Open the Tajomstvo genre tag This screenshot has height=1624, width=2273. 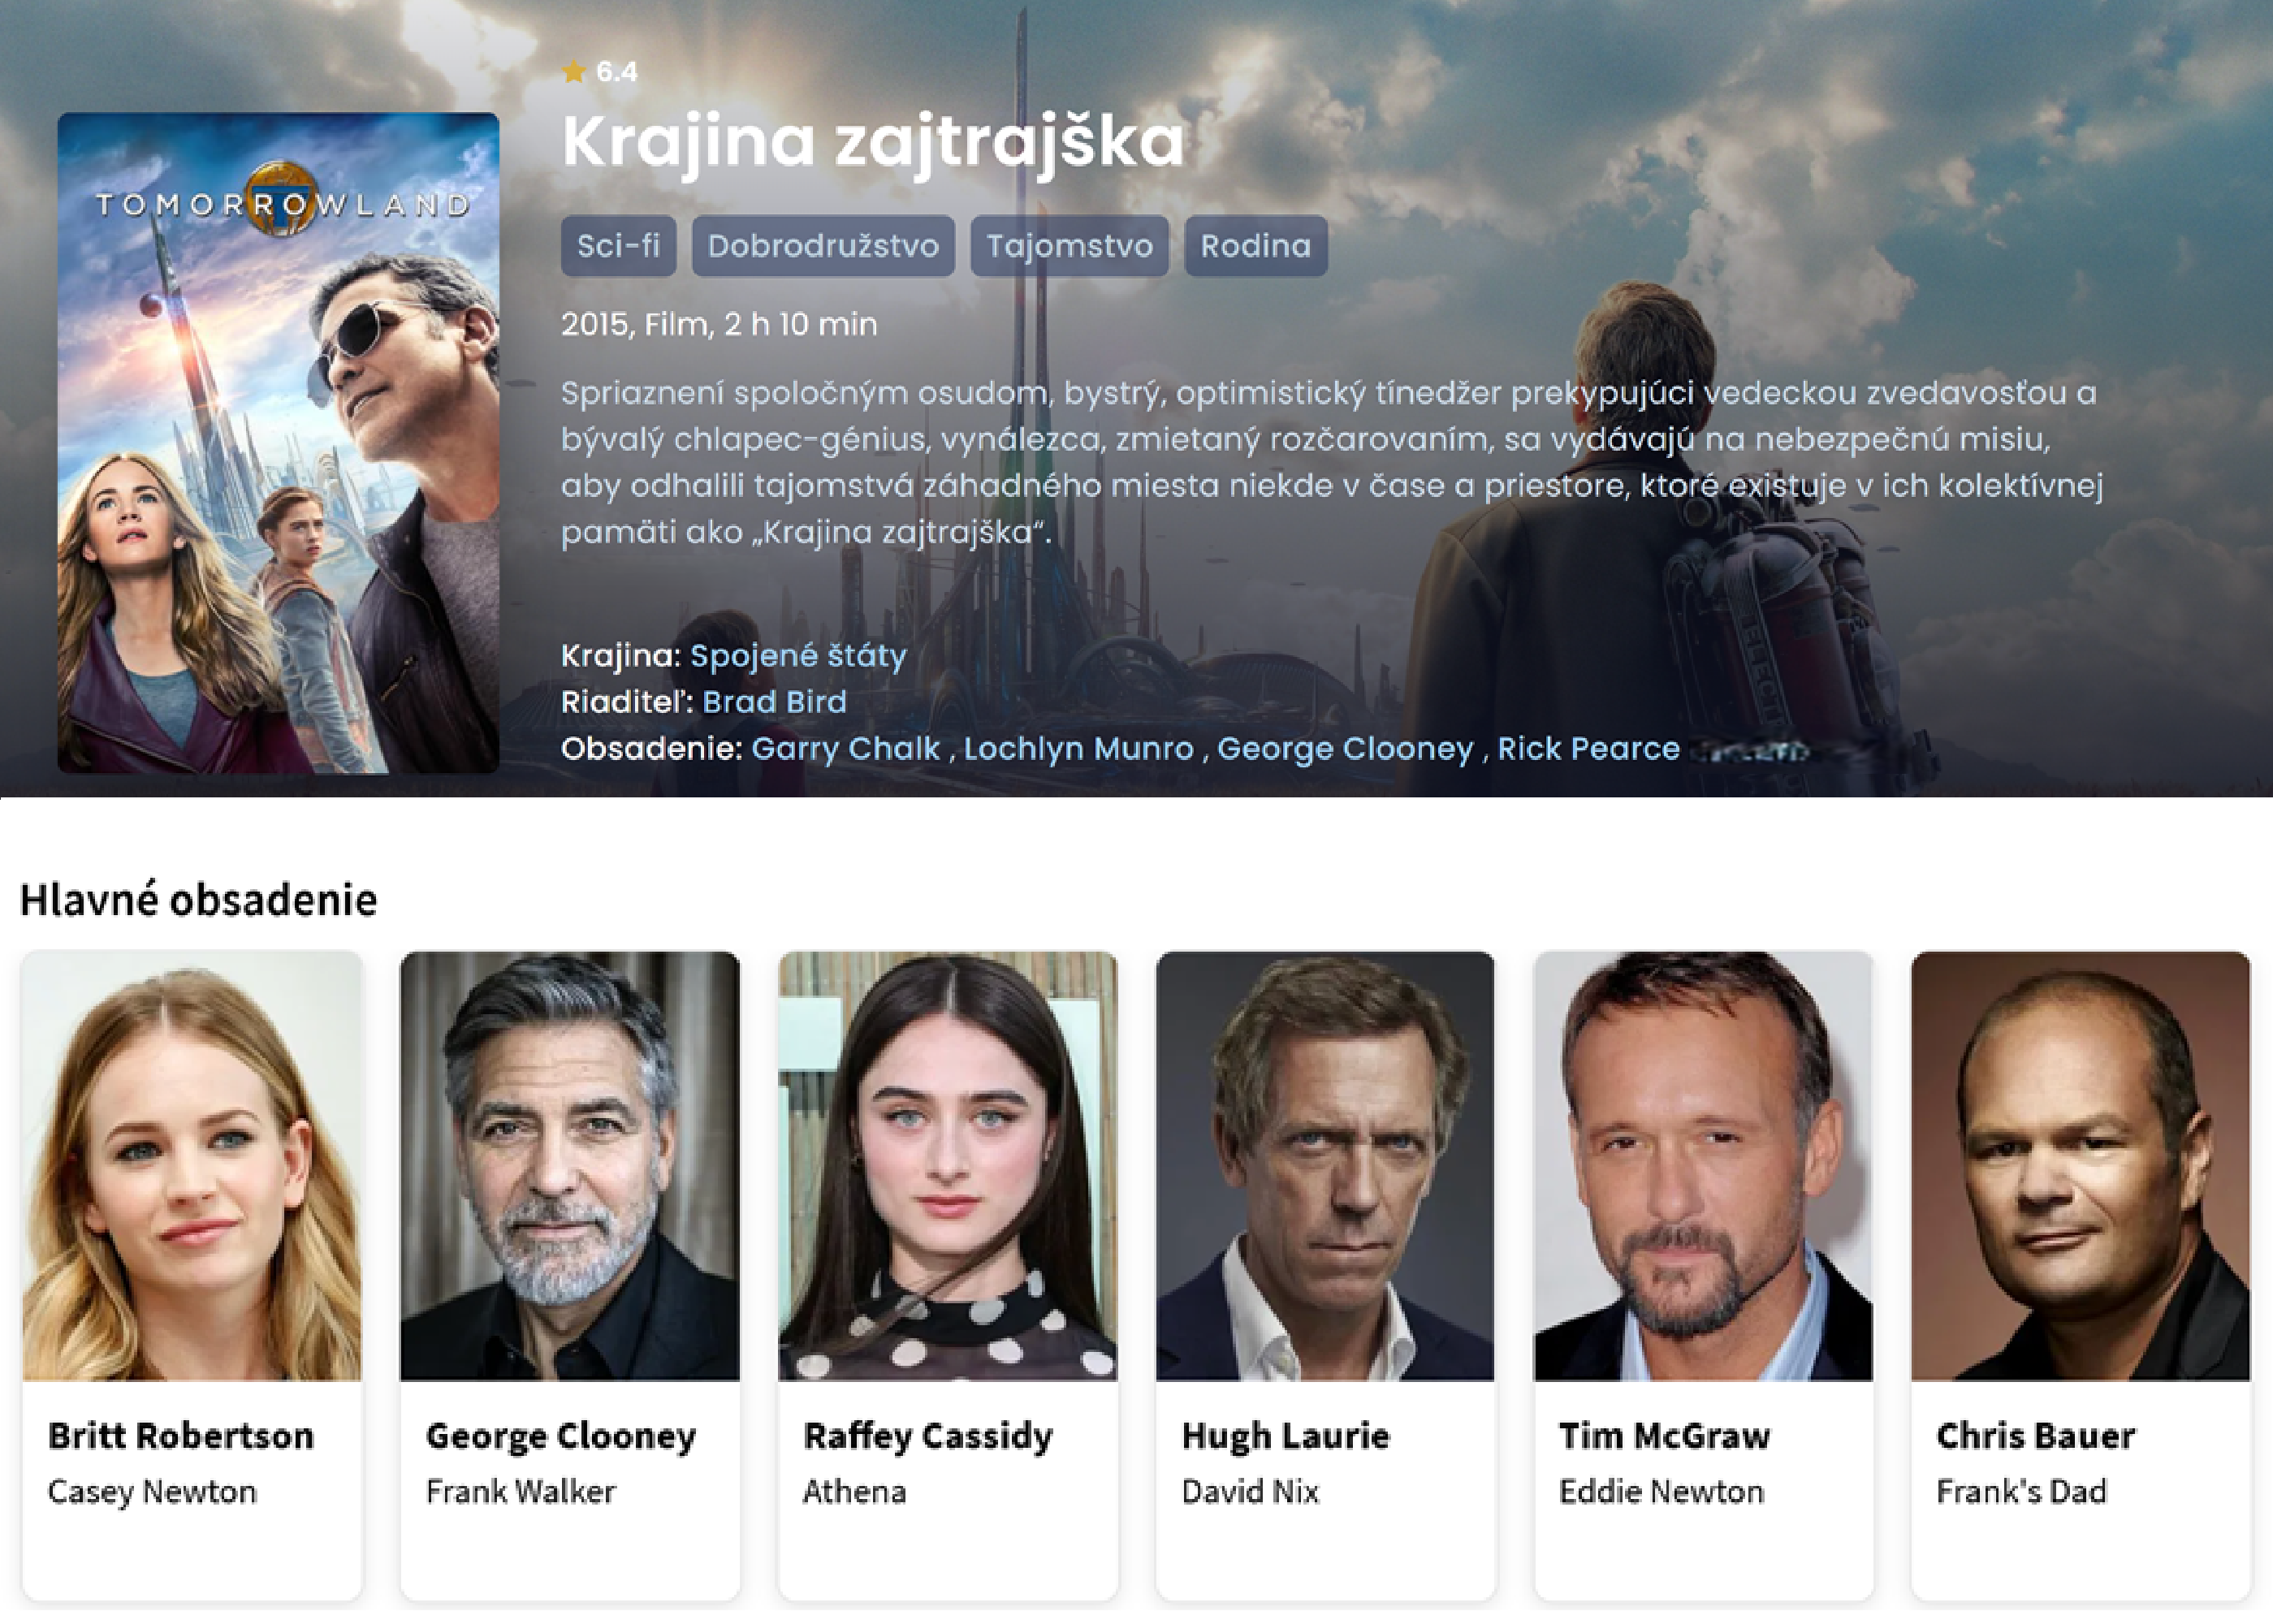pos(1069,246)
